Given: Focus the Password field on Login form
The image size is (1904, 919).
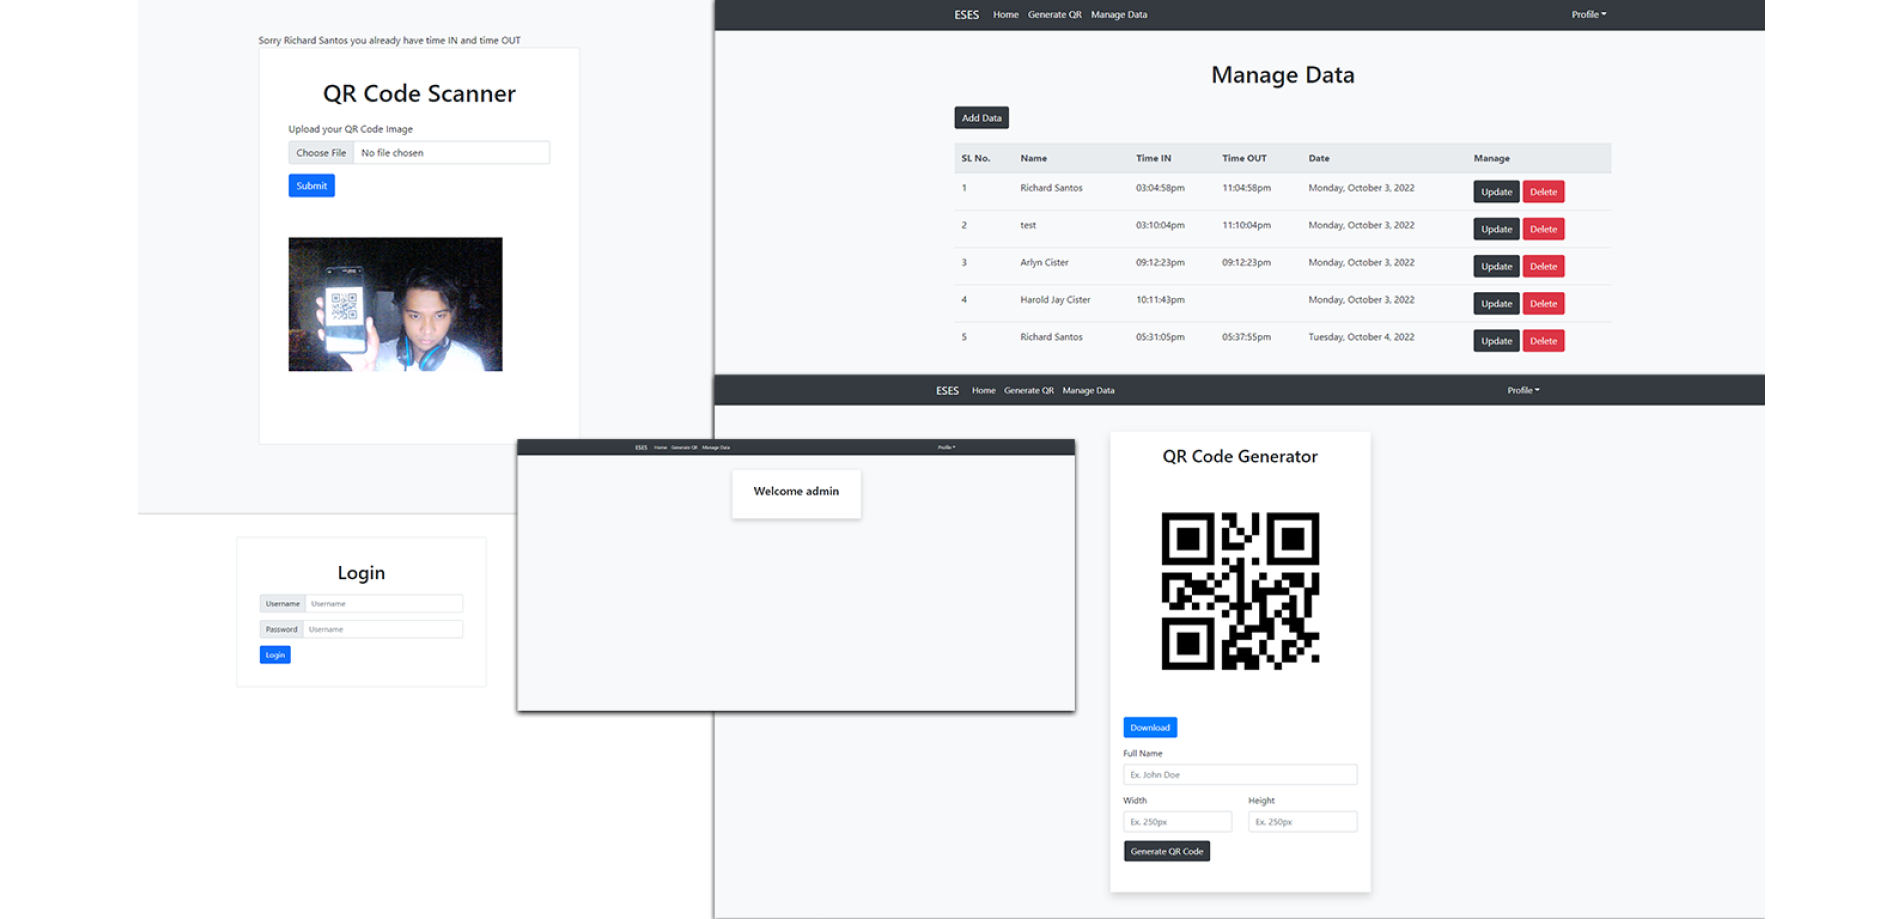Looking at the screenshot, I should [383, 629].
